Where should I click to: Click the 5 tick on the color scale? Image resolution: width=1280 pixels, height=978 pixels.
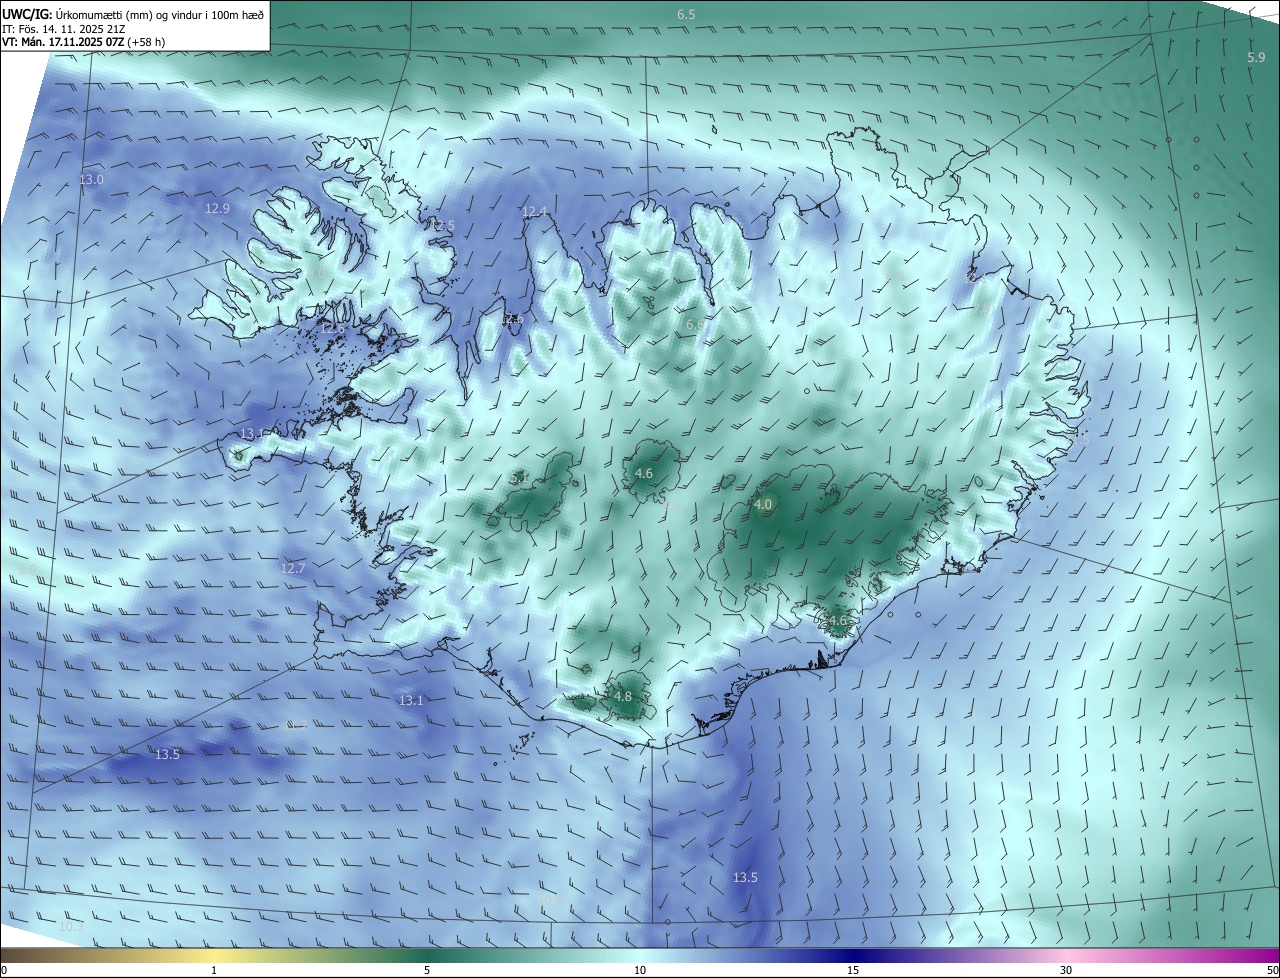tap(427, 970)
